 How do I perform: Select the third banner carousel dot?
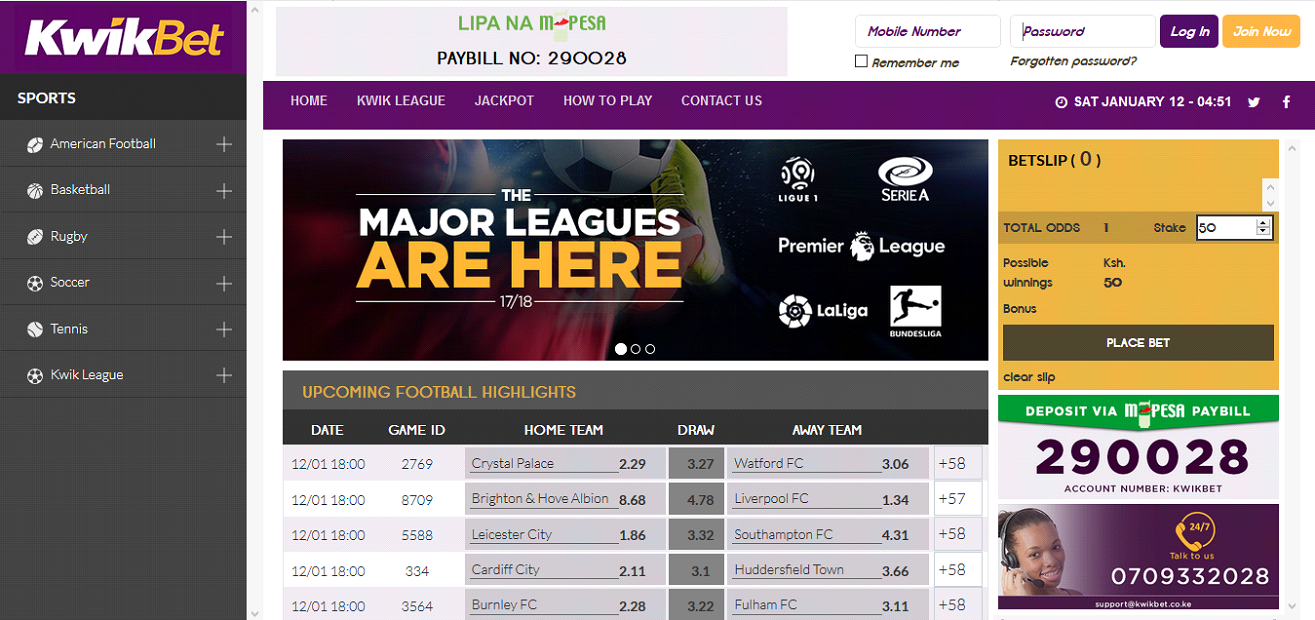pyautogui.click(x=650, y=349)
